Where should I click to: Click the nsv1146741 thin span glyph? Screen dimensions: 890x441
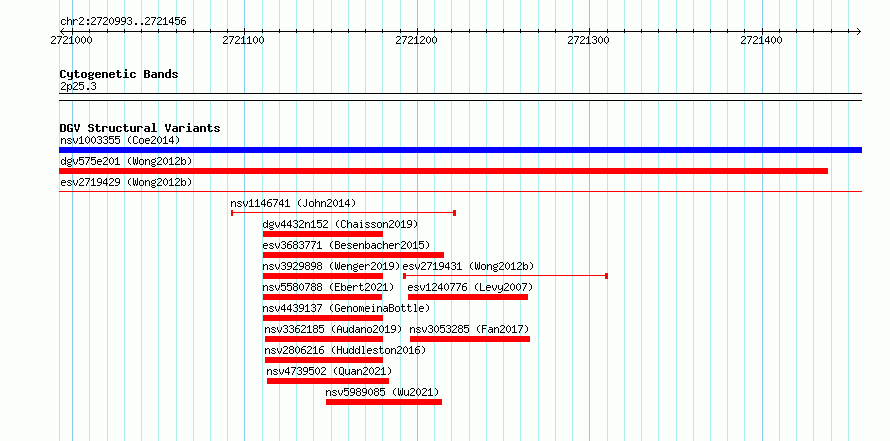click(x=343, y=213)
